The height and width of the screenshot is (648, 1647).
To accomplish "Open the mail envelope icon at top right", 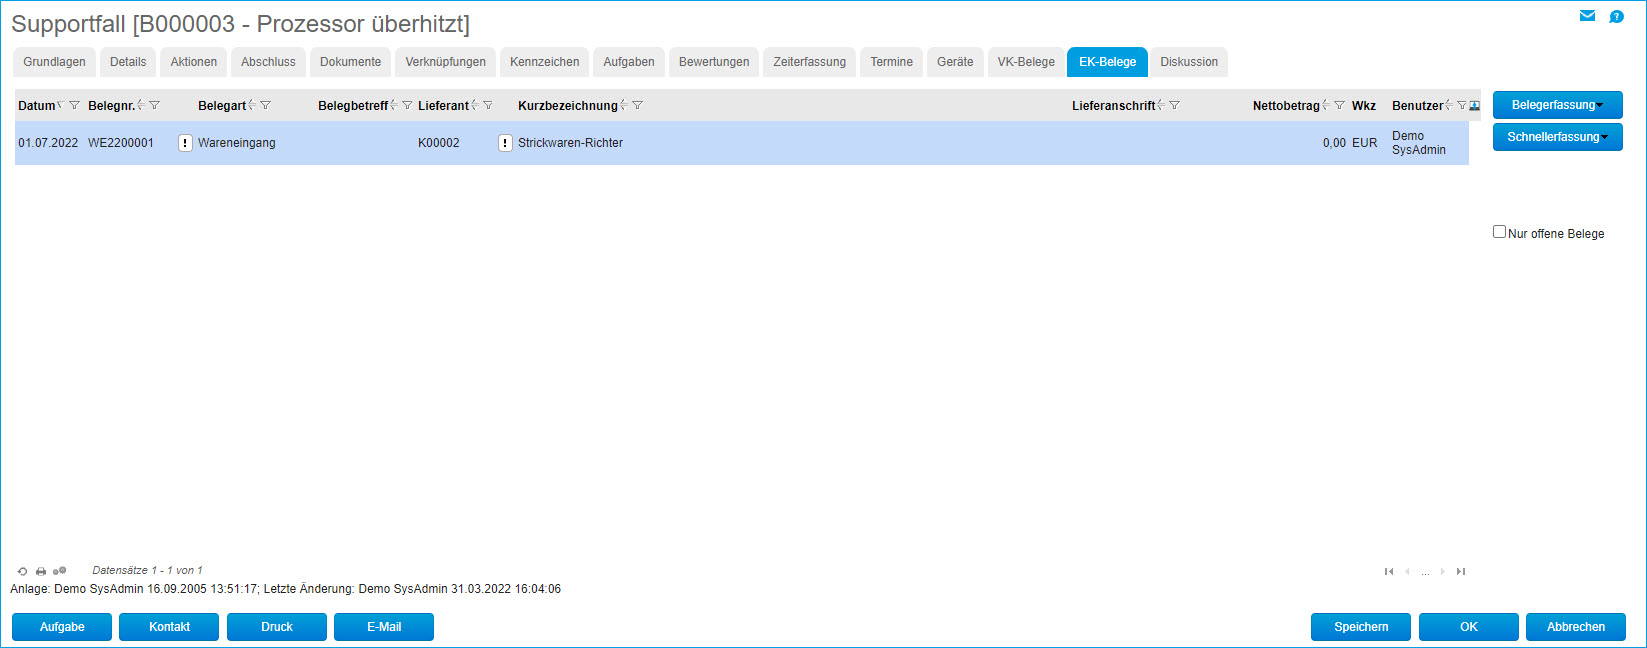I will pyautogui.click(x=1587, y=16).
